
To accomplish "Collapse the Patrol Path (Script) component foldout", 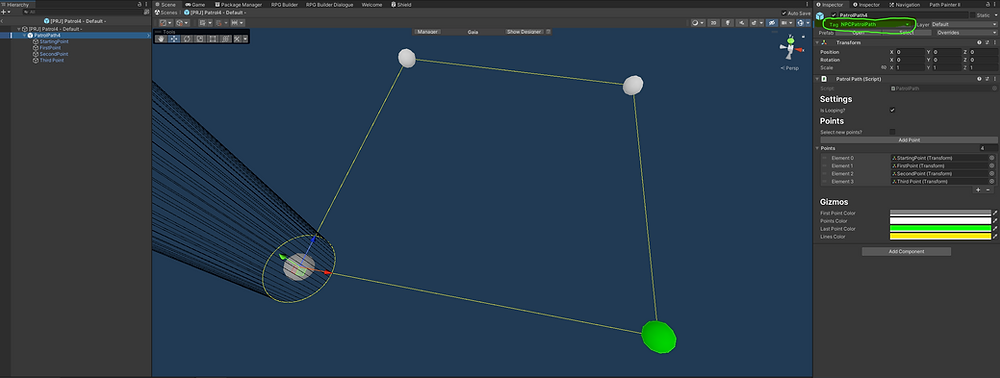I will [x=817, y=79].
